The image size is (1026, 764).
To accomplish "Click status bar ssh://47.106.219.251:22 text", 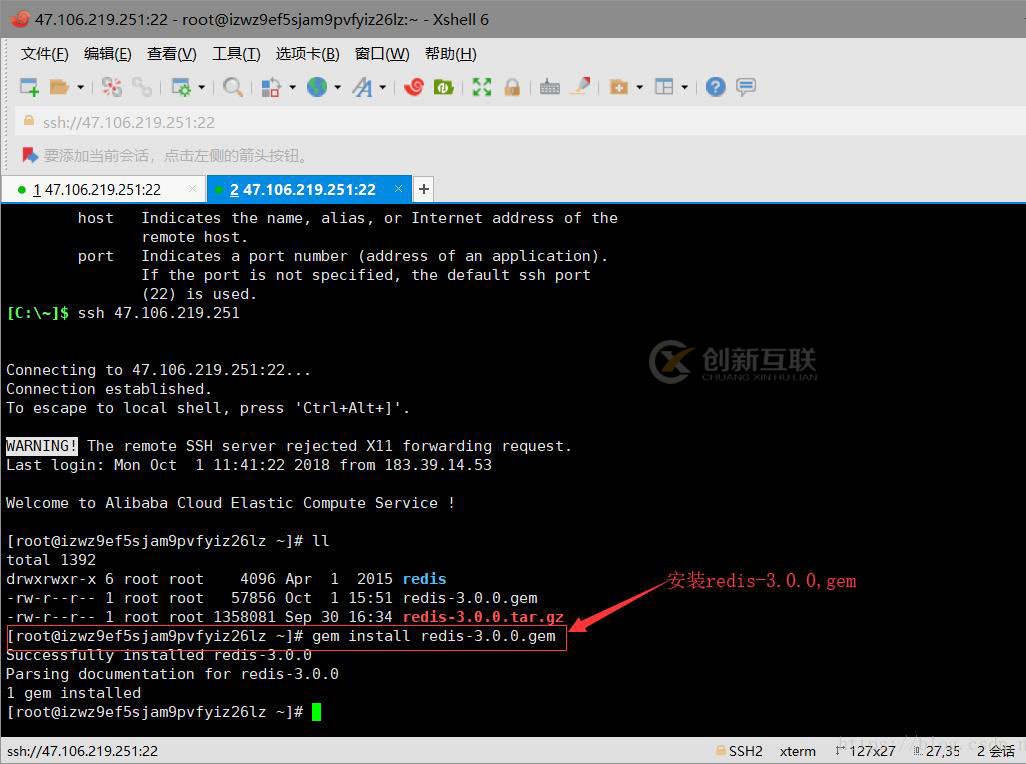I will (x=82, y=751).
